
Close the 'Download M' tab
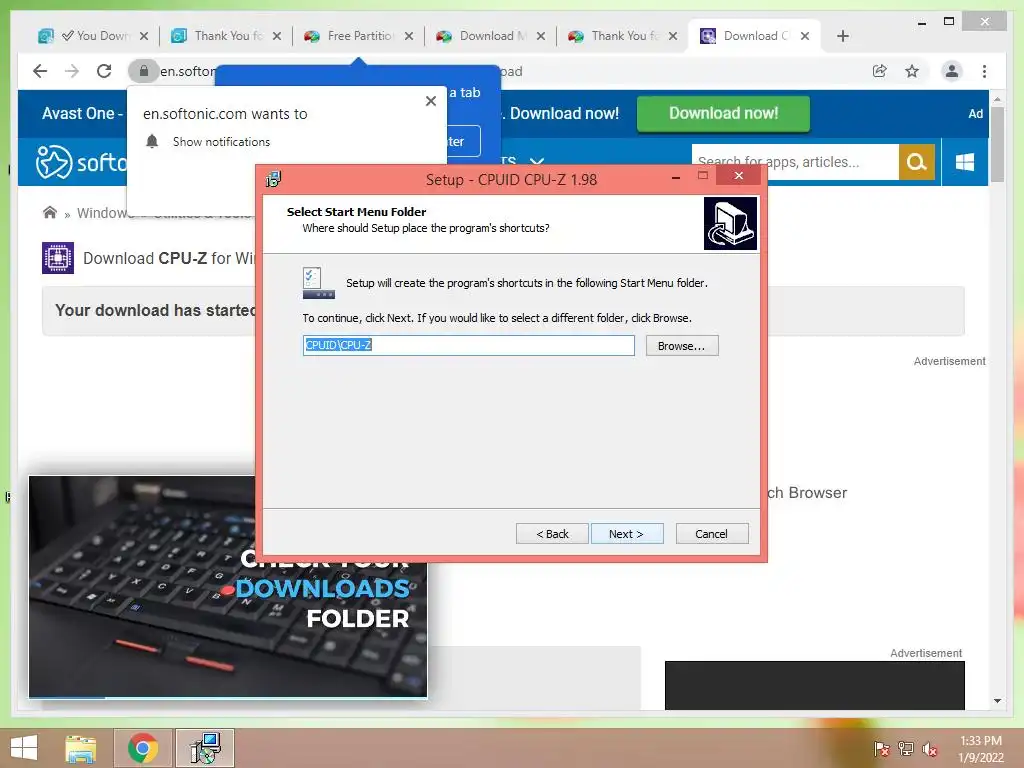click(541, 36)
